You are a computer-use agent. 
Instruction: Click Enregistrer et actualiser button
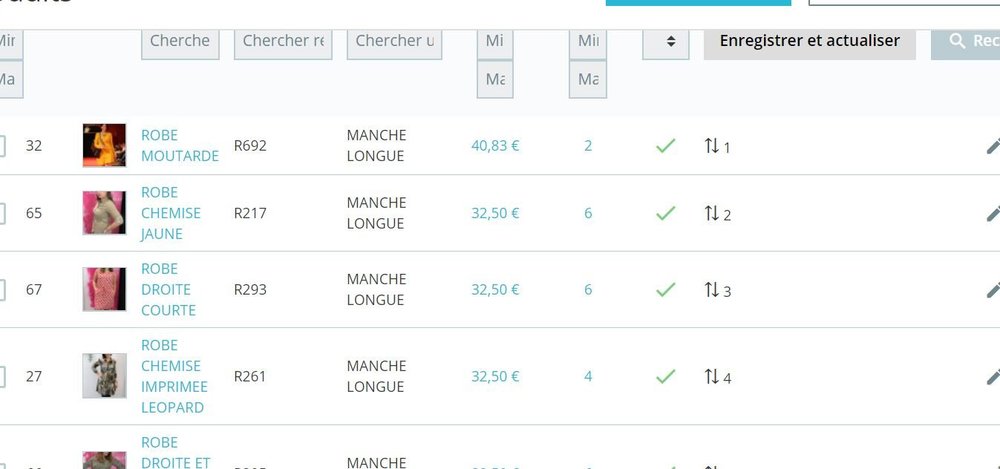810,42
